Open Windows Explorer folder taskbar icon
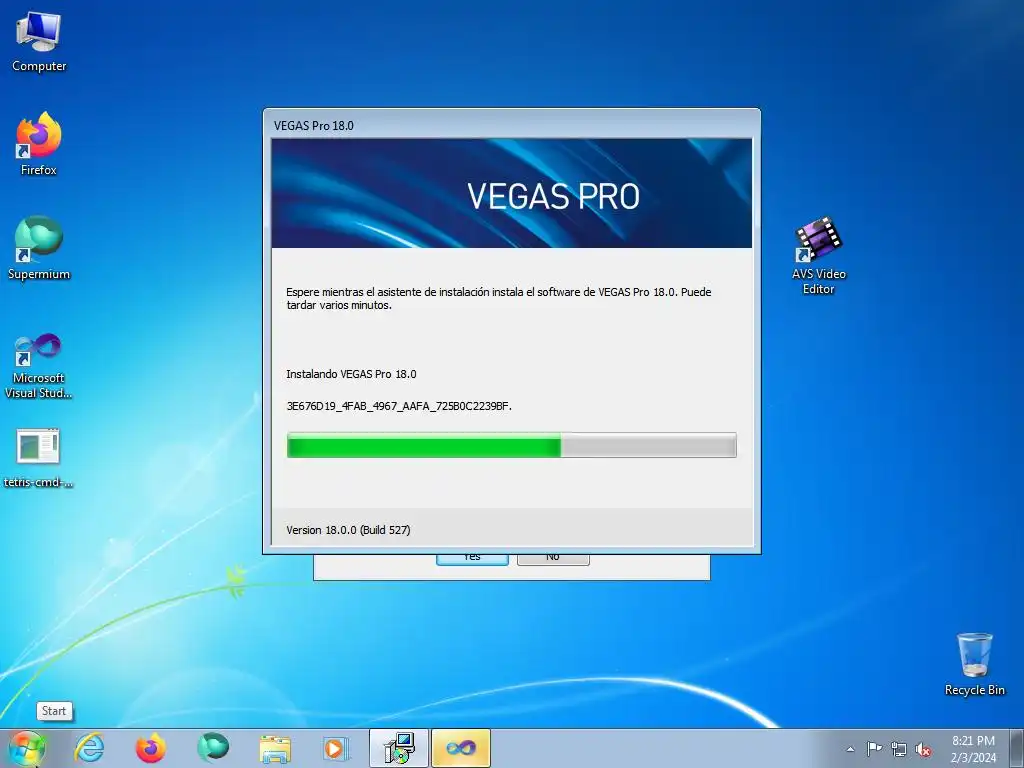 (275, 748)
